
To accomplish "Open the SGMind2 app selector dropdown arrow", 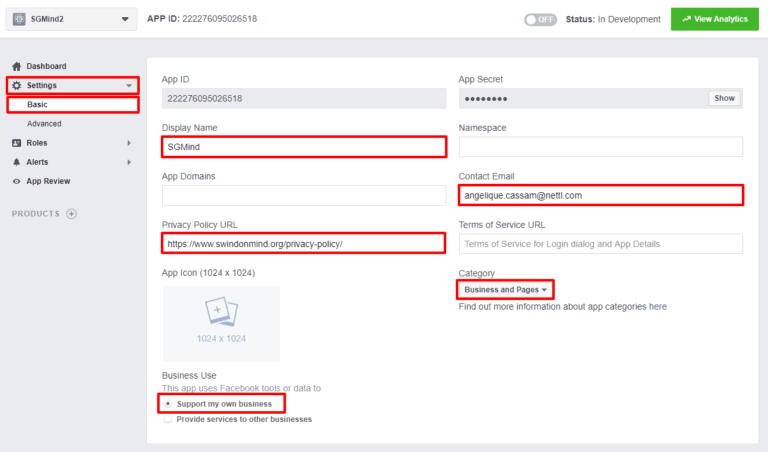I will point(125,19).
